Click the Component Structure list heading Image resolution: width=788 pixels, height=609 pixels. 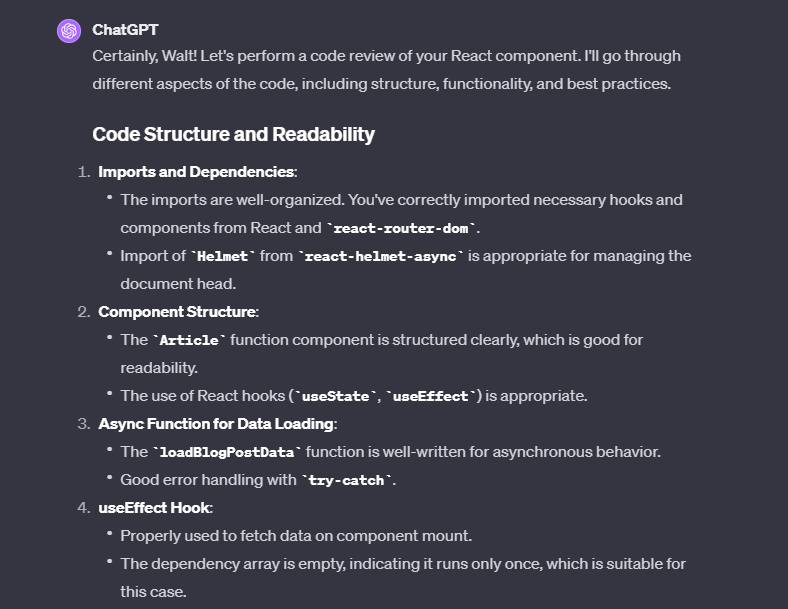(178, 312)
